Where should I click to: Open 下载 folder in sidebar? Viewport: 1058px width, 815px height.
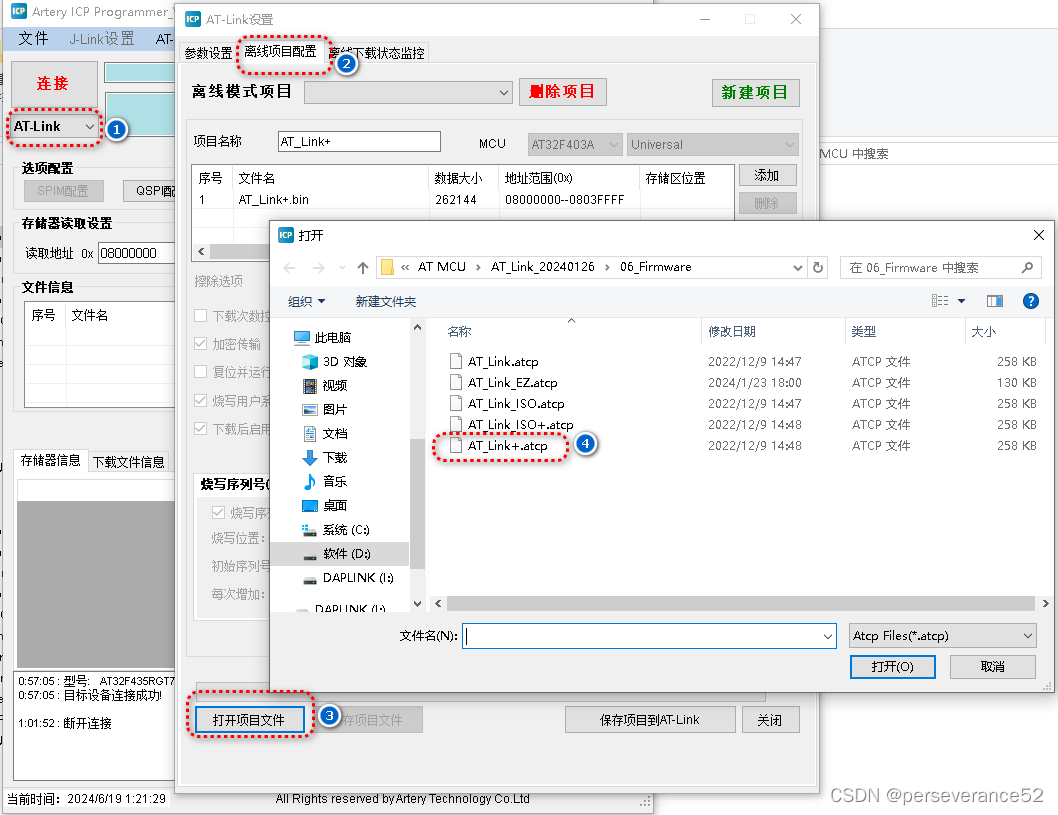click(325, 457)
